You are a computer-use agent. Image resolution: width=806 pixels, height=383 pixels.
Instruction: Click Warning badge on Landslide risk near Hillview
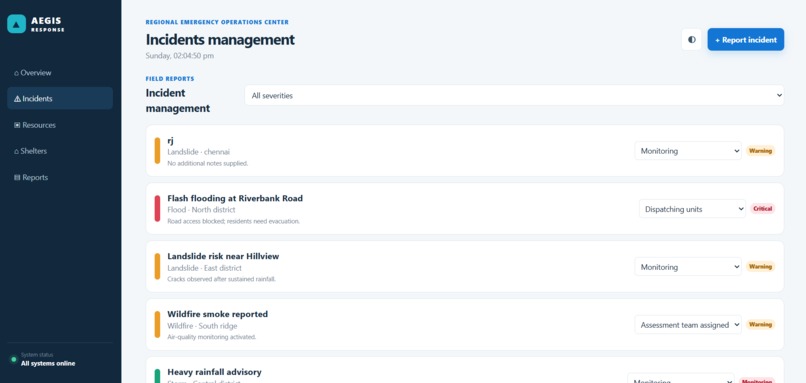pyautogui.click(x=760, y=267)
